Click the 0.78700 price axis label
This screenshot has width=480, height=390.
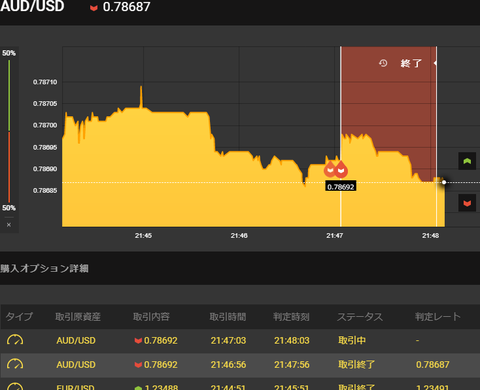(x=45, y=125)
